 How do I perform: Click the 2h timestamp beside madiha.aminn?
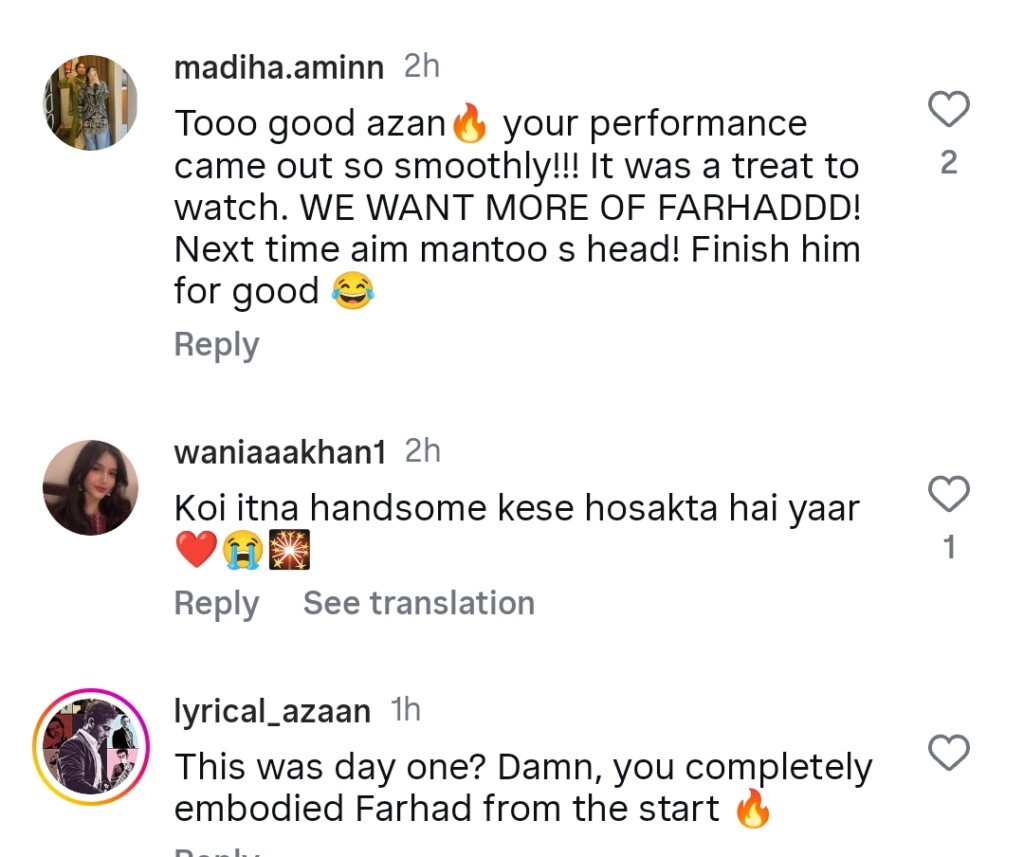(x=421, y=67)
